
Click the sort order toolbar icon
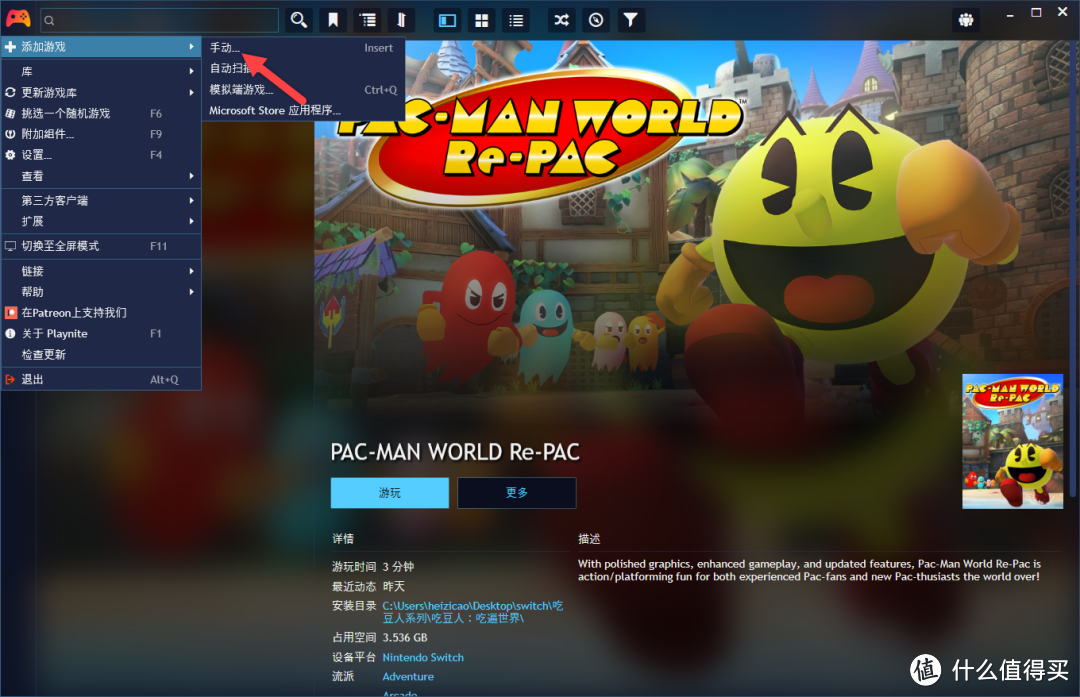pyautogui.click(x=401, y=20)
